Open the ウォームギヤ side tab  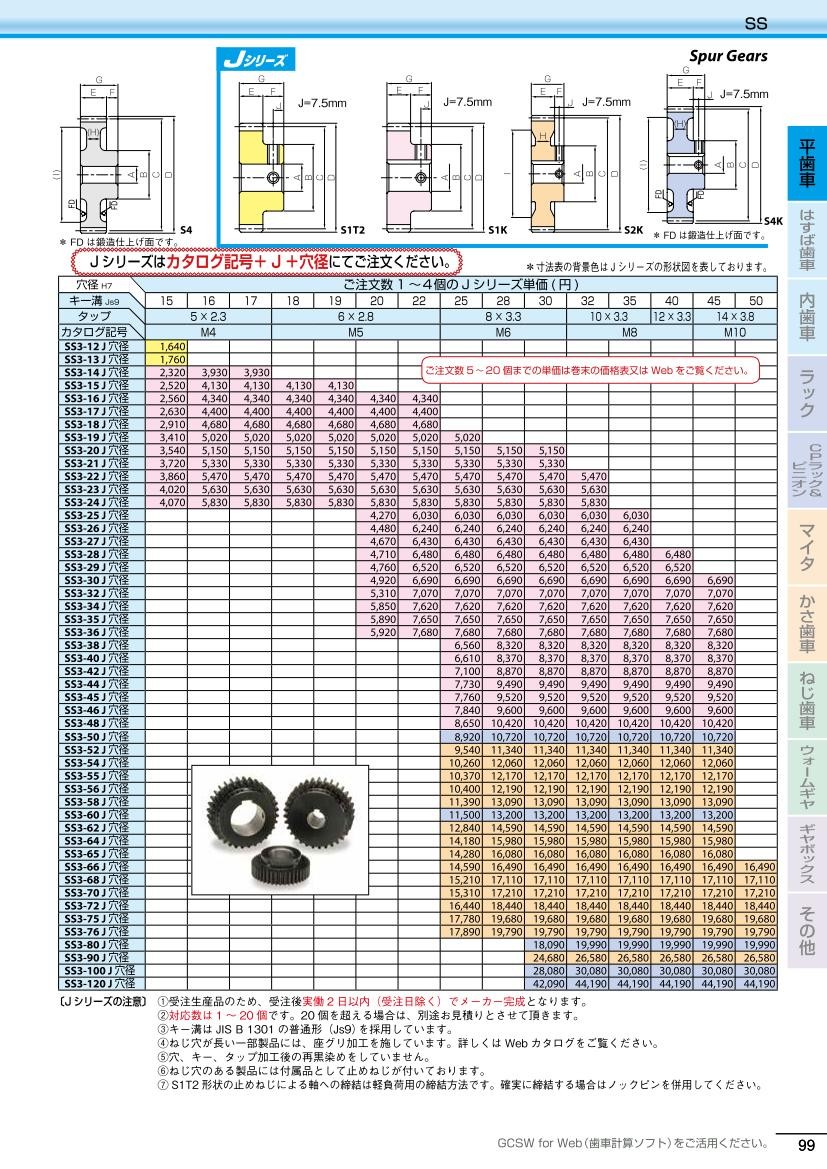coord(807,779)
